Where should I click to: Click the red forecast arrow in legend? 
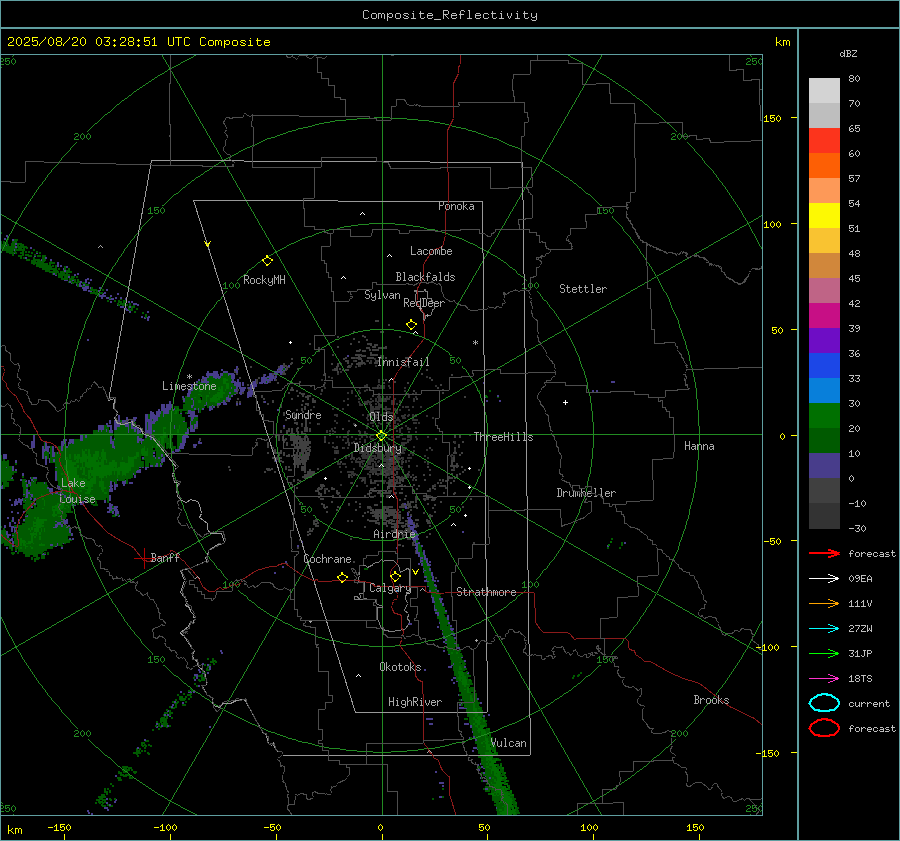click(x=824, y=553)
